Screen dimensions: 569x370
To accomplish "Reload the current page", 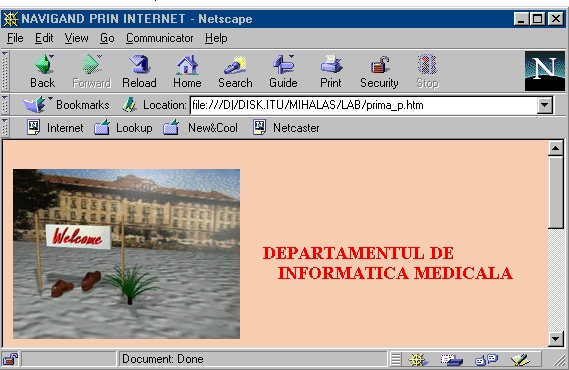I will 139,71.
